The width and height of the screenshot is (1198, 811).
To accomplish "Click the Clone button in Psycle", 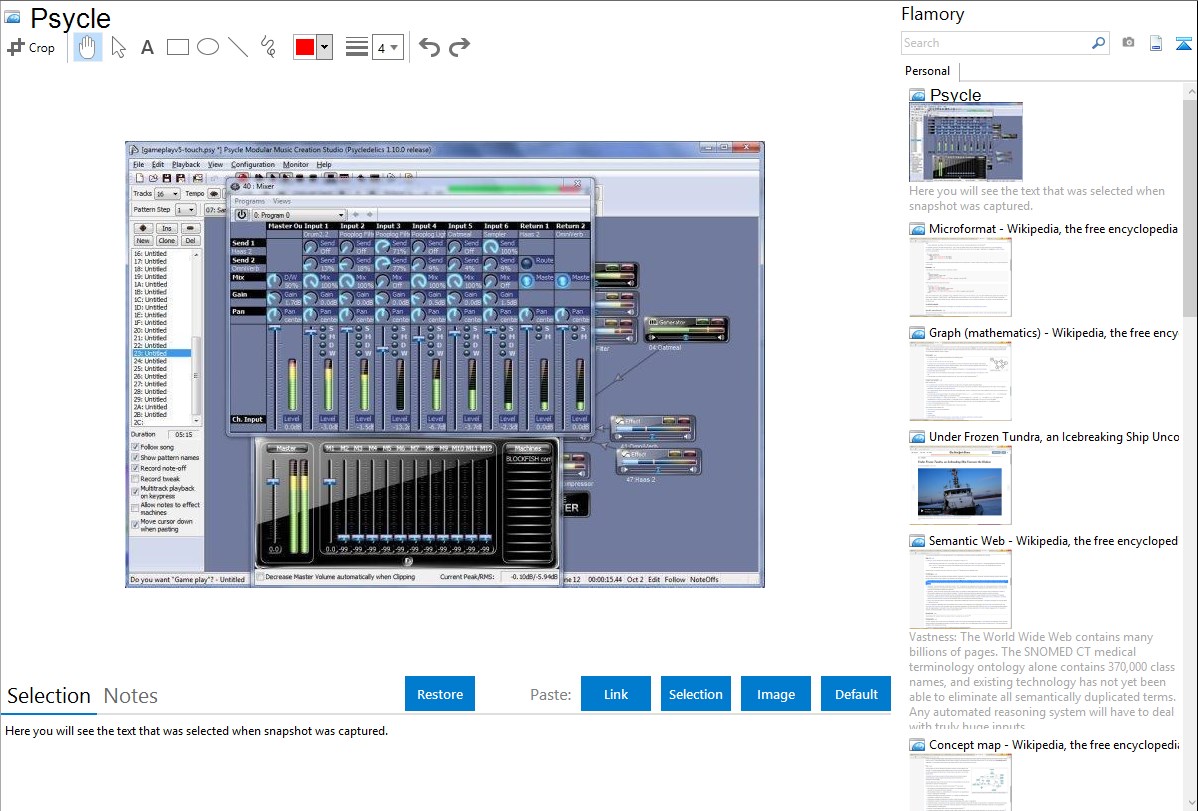I will (167, 241).
